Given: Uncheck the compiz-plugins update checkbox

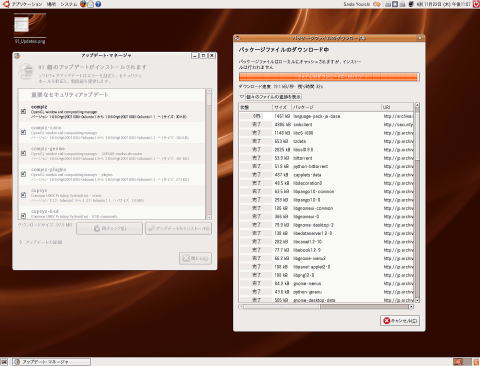Looking at the screenshot, I should (23, 174).
